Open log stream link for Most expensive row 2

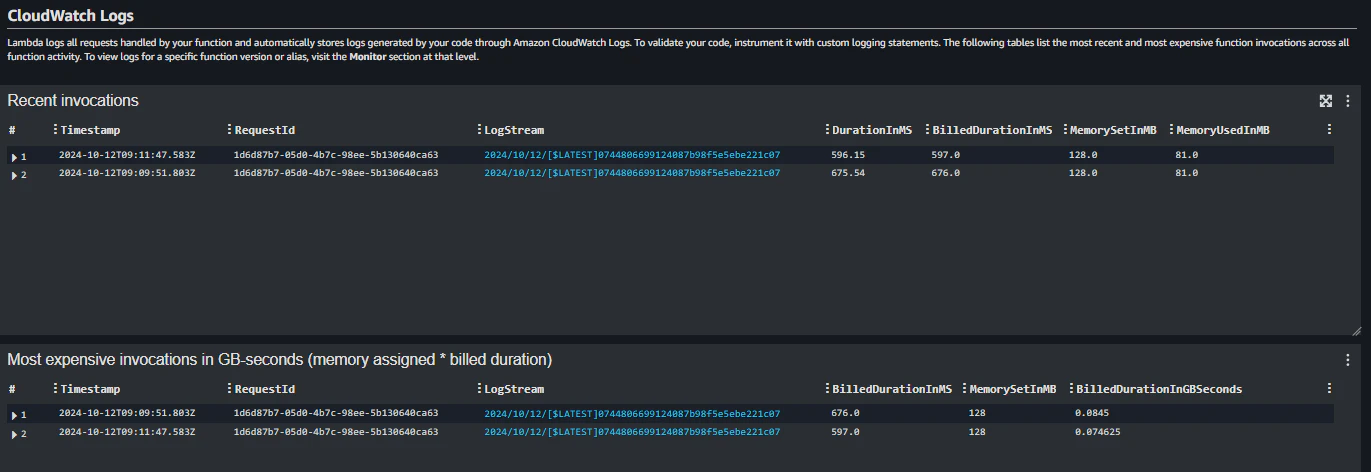click(632, 432)
